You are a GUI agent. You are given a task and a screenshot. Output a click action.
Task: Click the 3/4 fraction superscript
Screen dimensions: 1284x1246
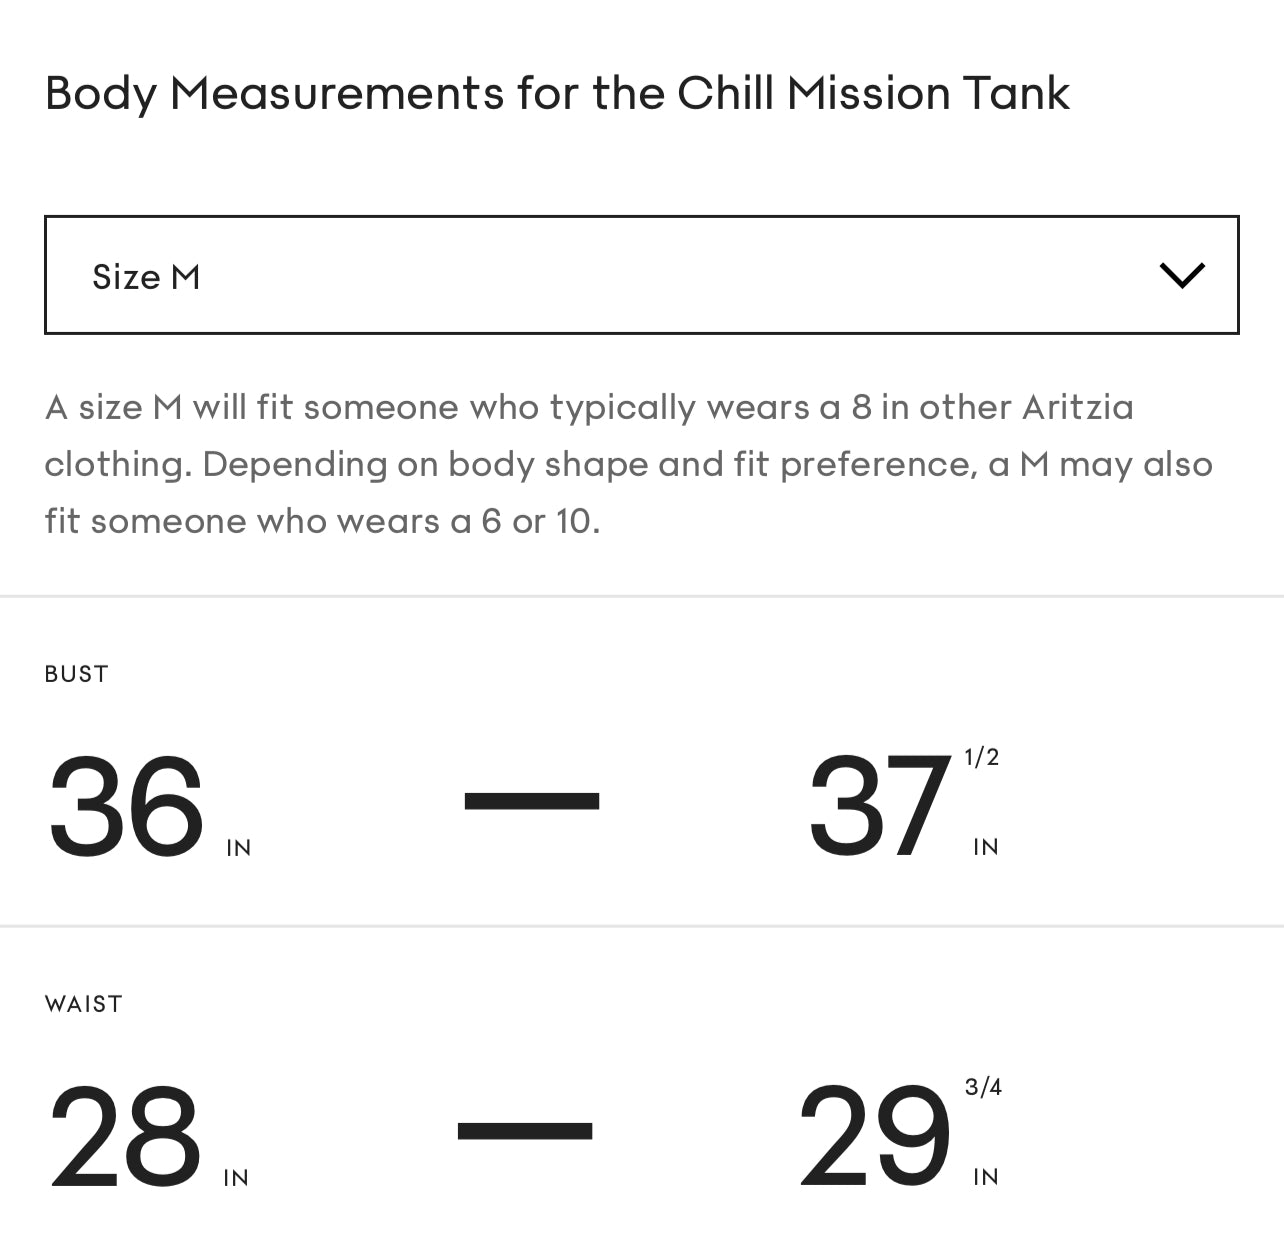point(983,1087)
